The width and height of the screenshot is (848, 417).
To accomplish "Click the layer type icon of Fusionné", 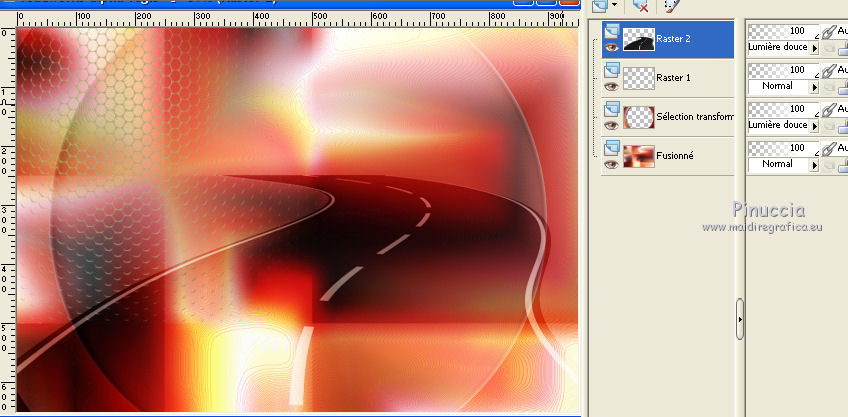I will [x=612, y=148].
